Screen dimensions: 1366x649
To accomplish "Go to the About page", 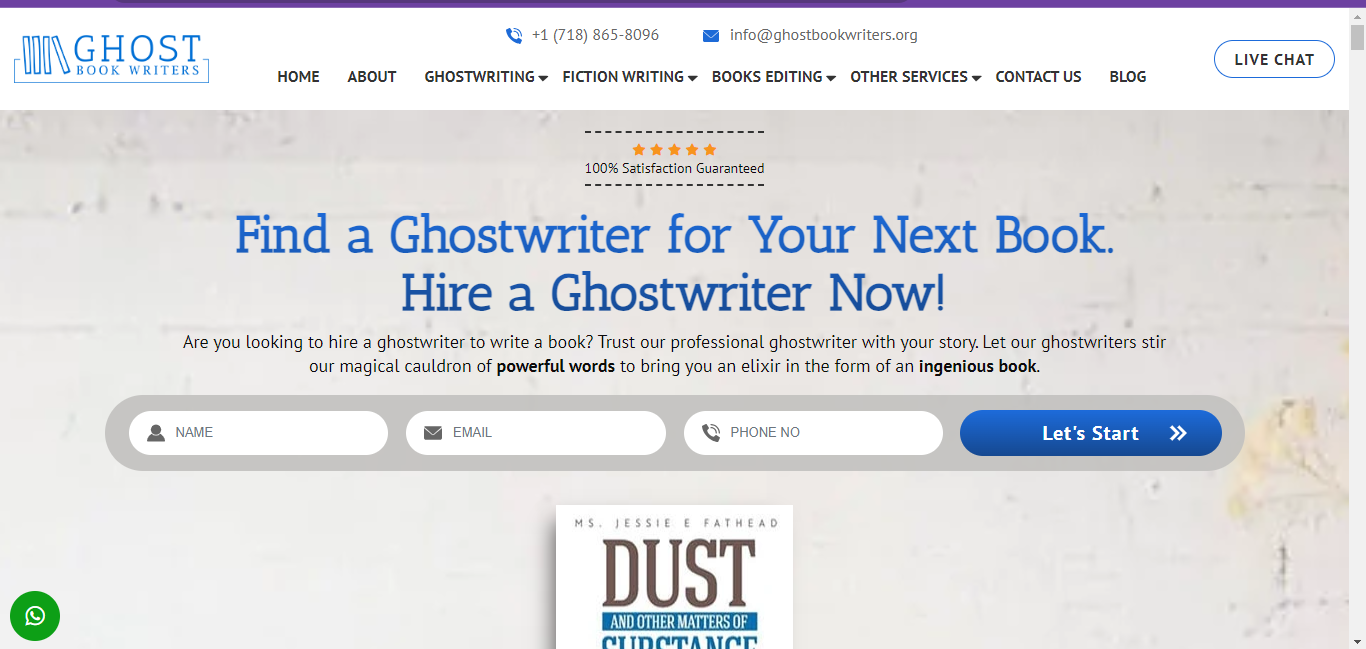I will coord(372,77).
